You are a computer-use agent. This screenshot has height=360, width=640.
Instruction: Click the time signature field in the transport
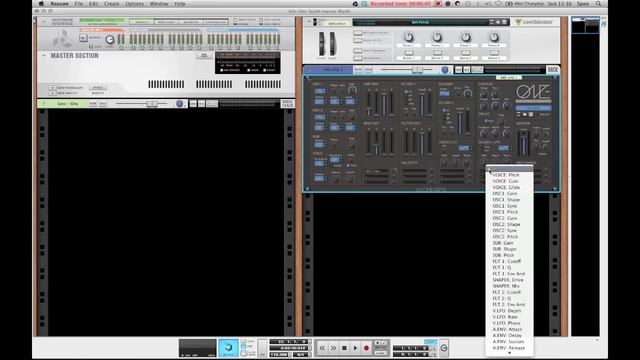(300, 355)
